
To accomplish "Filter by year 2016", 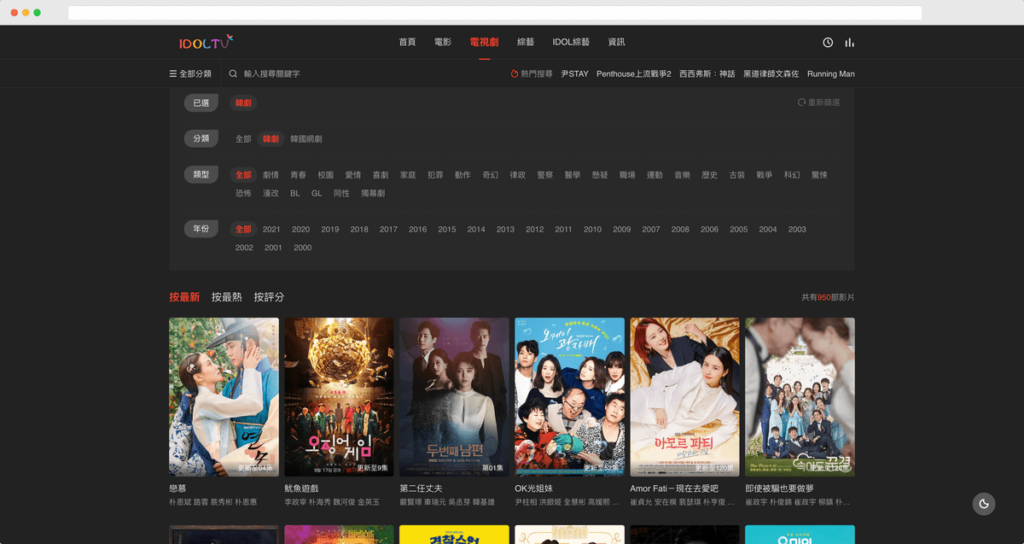I will pyautogui.click(x=418, y=229).
